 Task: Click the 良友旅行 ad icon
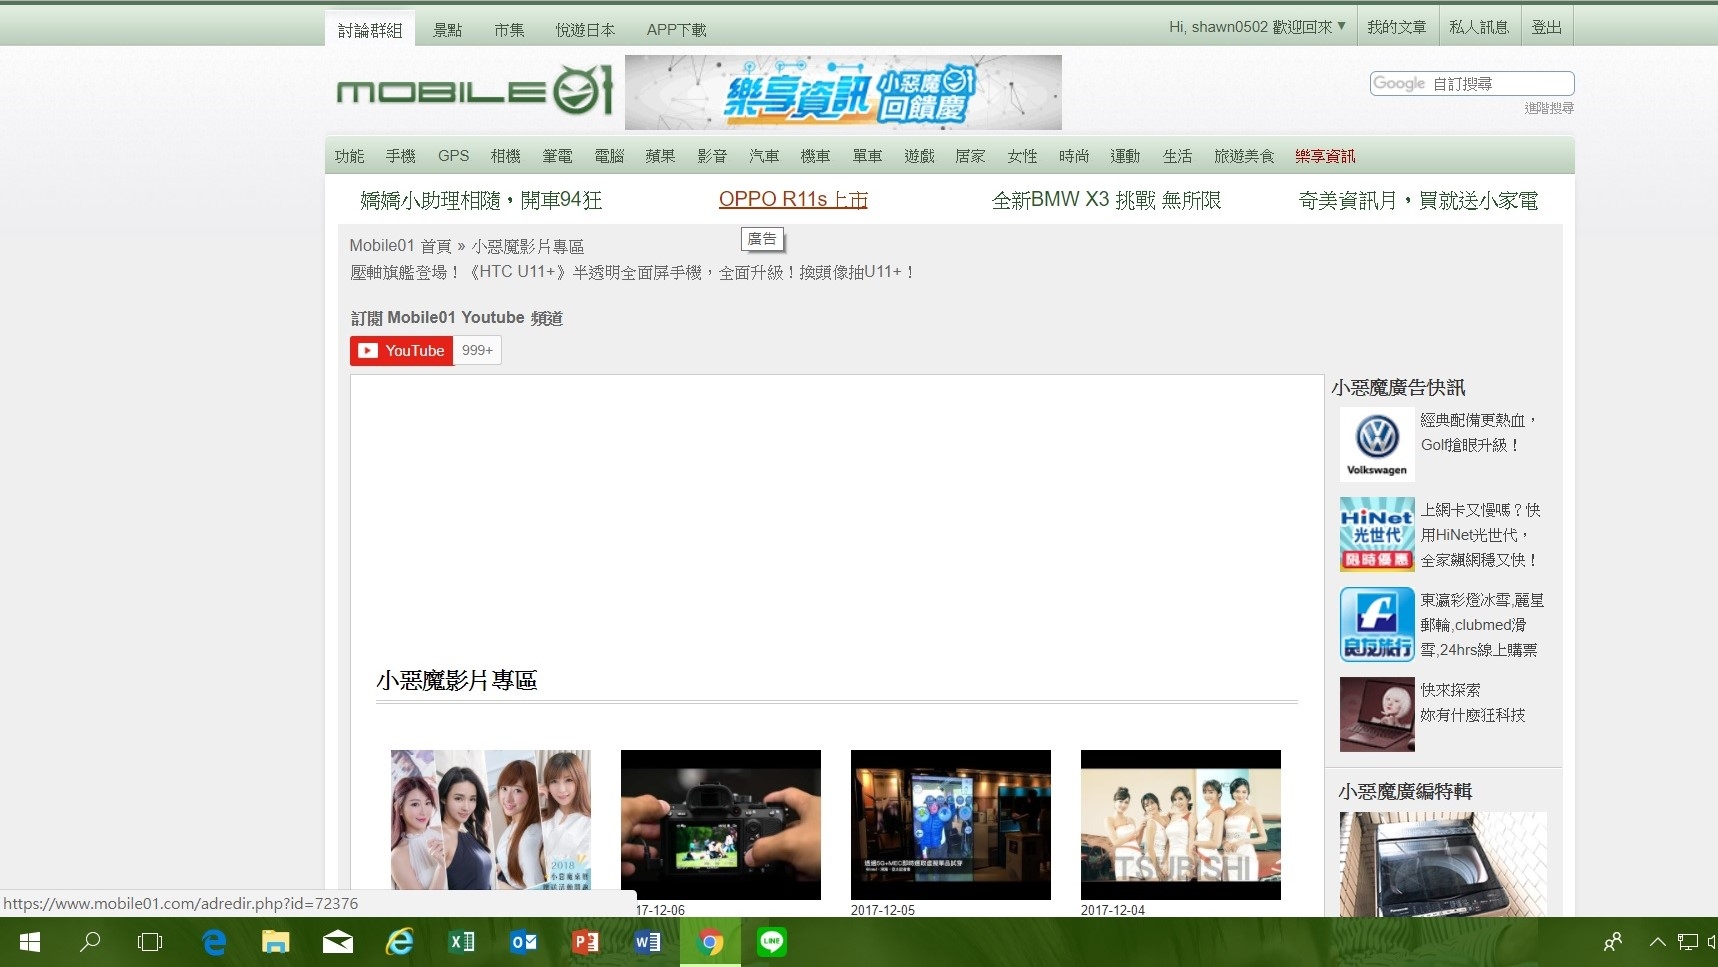coord(1377,624)
